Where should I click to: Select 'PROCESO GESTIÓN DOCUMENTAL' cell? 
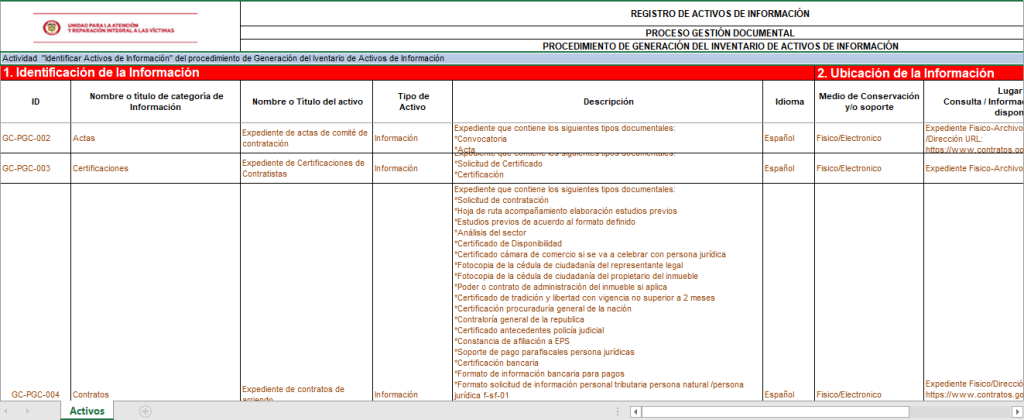(x=632, y=33)
